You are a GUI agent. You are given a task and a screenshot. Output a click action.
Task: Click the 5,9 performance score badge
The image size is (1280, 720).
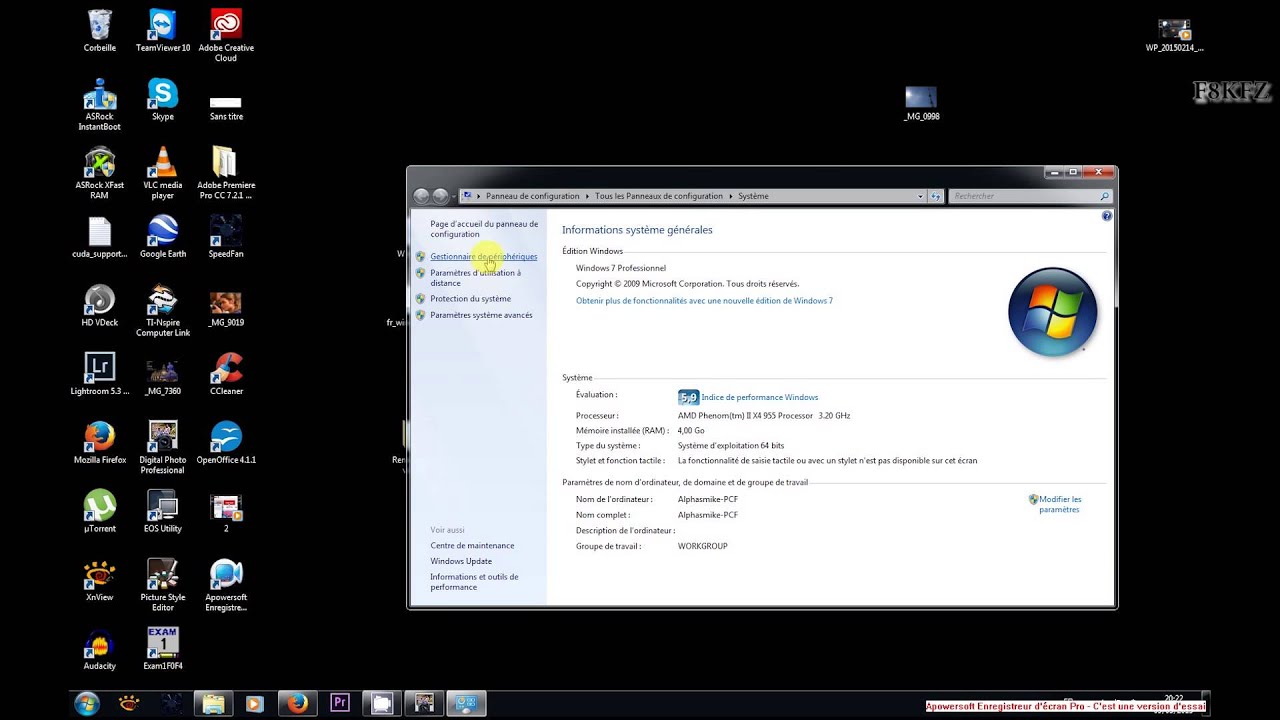[x=688, y=397]
